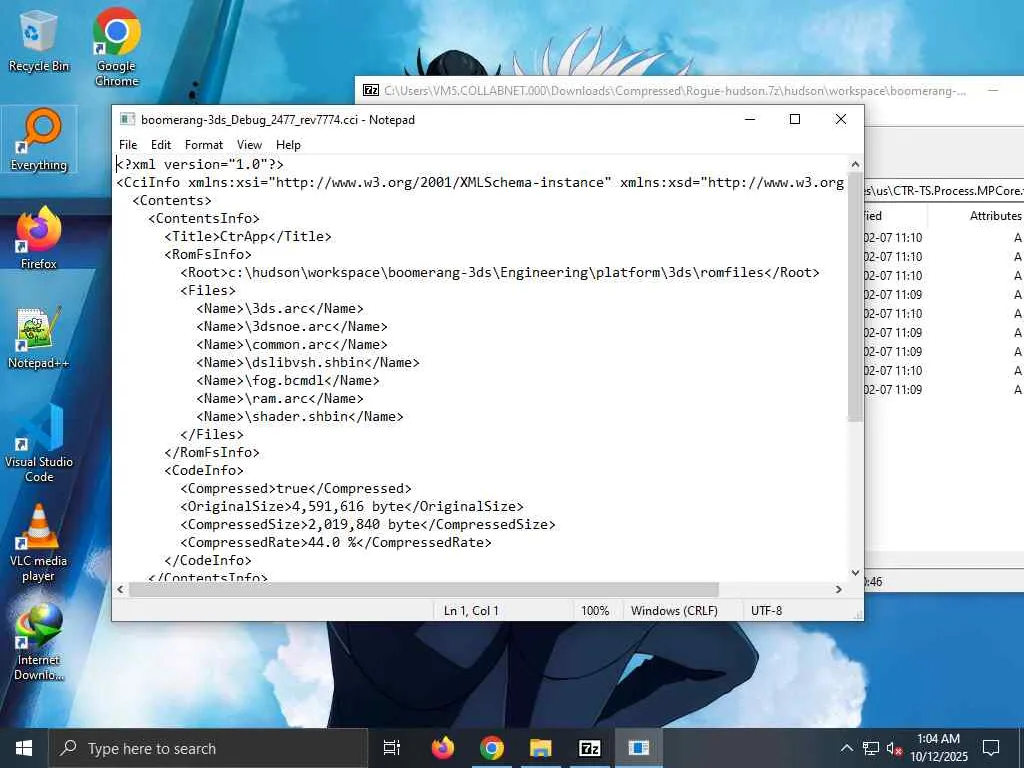This screenshot has height=768, width=1024.
Task: Open the Notepad View menu
Action: 249,145
